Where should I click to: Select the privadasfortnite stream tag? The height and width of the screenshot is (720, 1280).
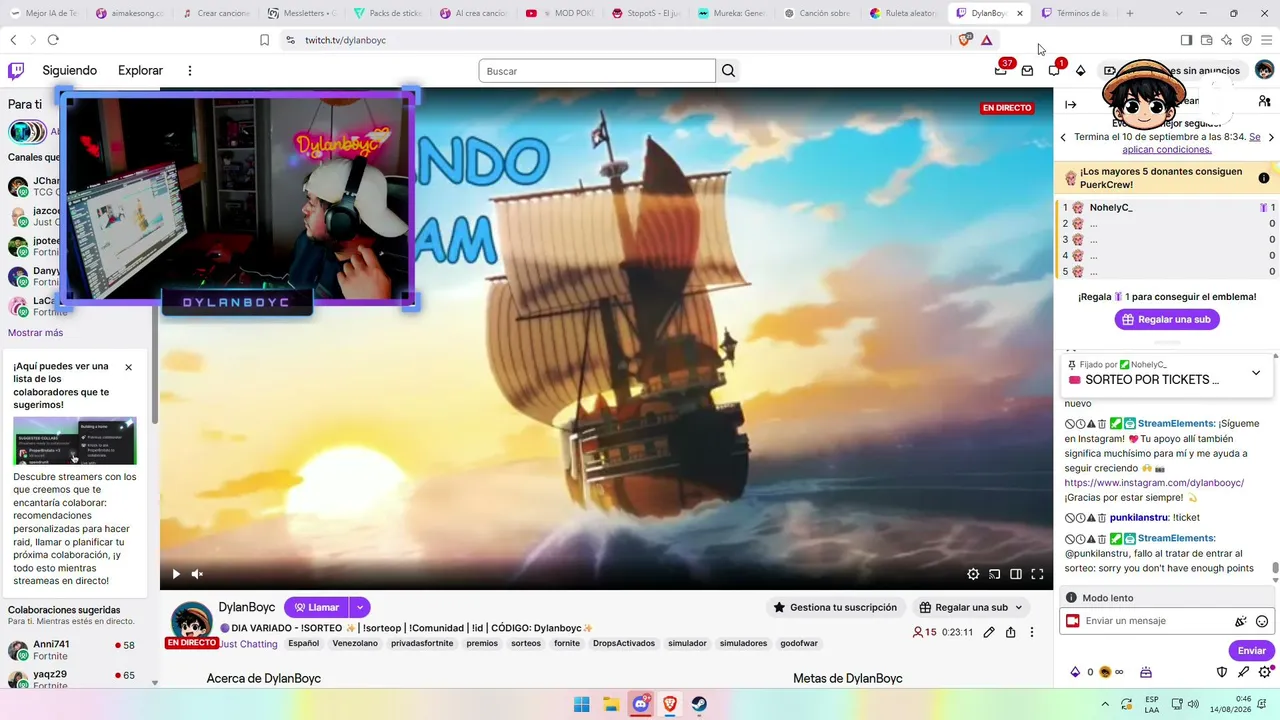[424, 644]
